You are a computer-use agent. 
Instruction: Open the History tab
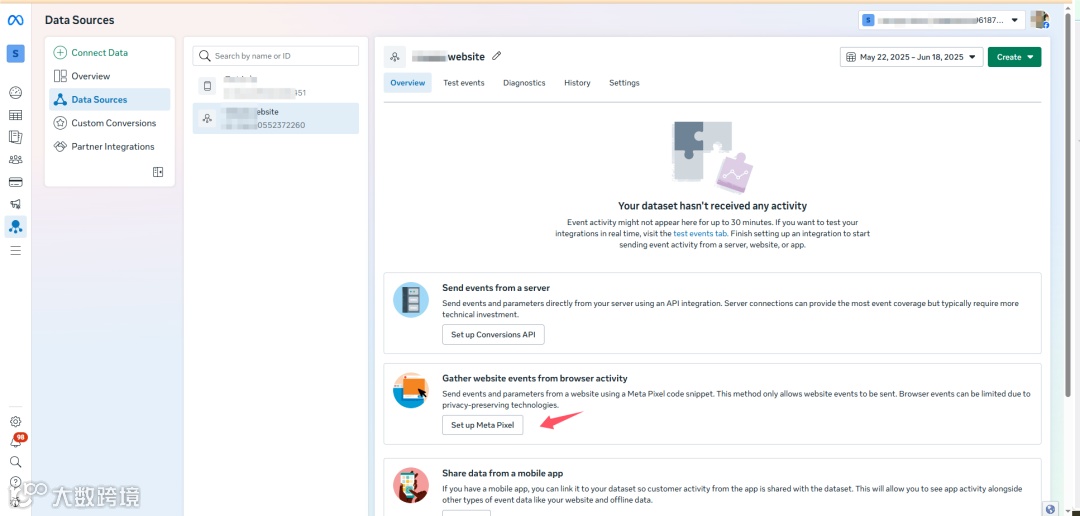[x=577, y=83]
